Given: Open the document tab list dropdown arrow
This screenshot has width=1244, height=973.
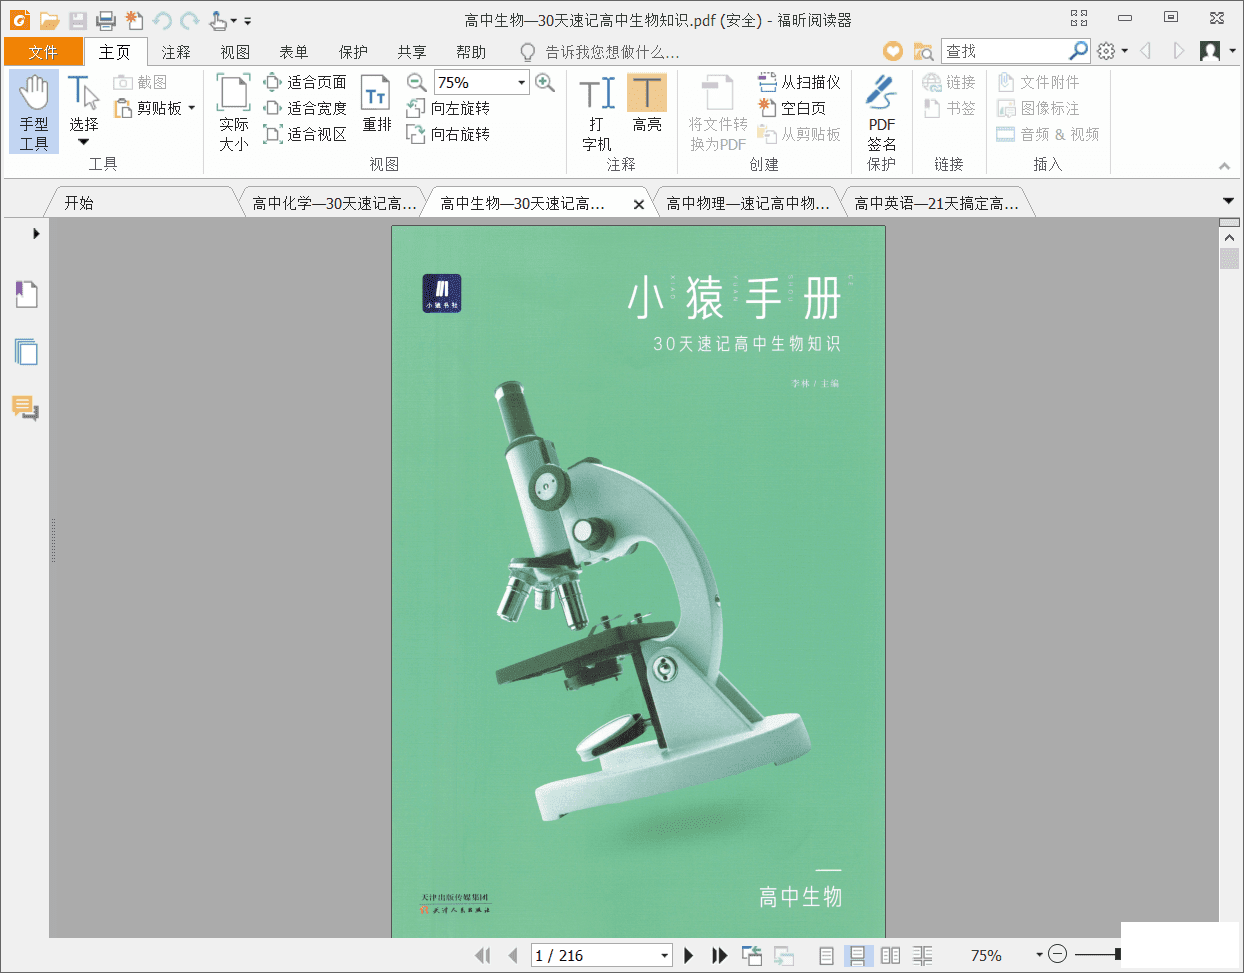Looking at the screenshot, I should point(1228,201).
